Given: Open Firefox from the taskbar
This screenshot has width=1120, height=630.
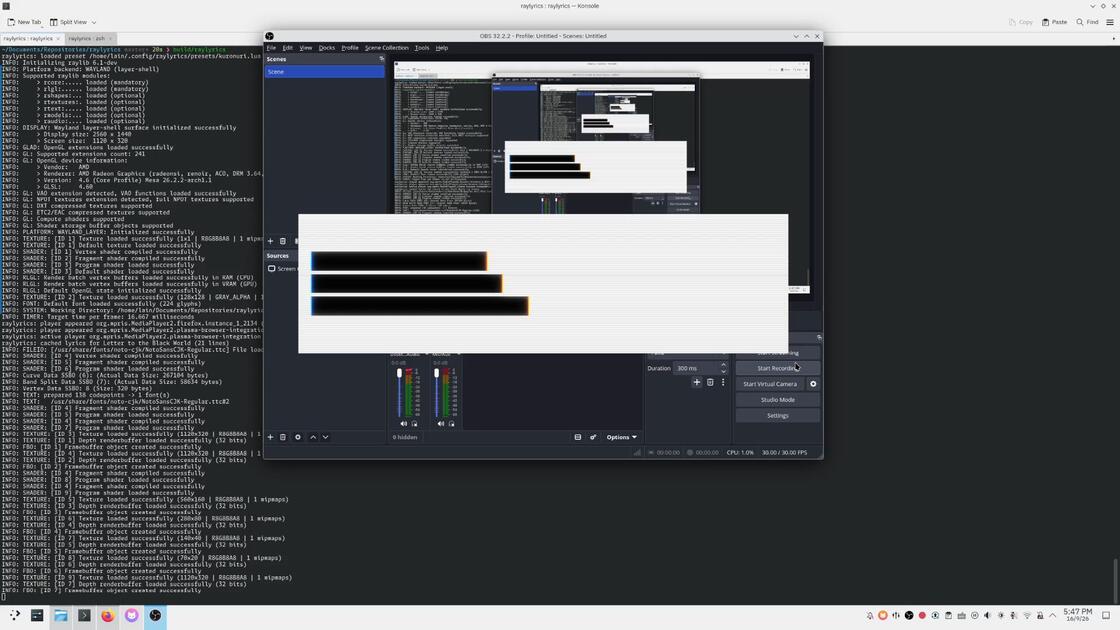Looking at the screenshot, I should tap(108, 616).
